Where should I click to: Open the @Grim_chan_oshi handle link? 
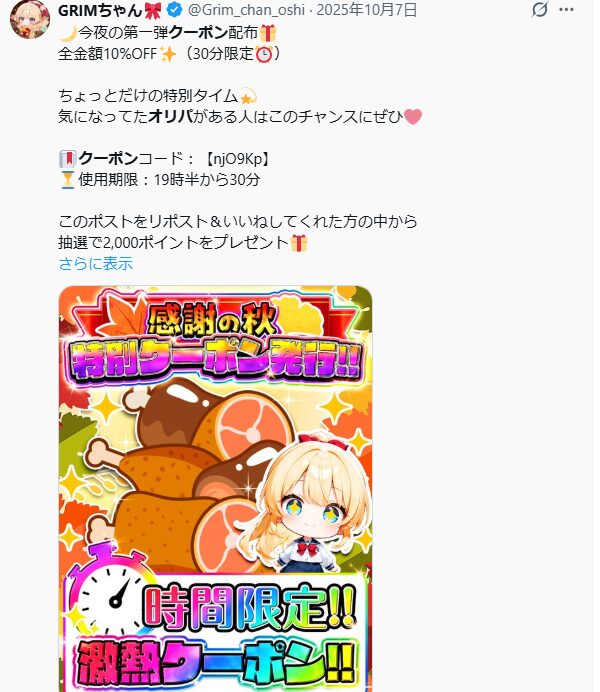[x=246, y=10]
